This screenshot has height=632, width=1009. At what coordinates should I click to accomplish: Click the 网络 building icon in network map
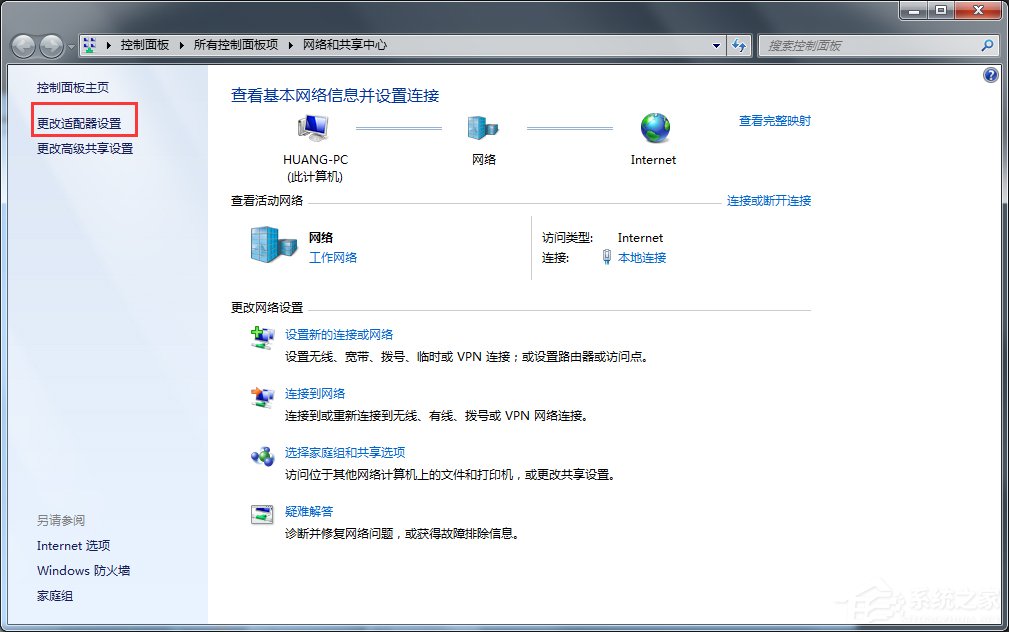[483, 127]
